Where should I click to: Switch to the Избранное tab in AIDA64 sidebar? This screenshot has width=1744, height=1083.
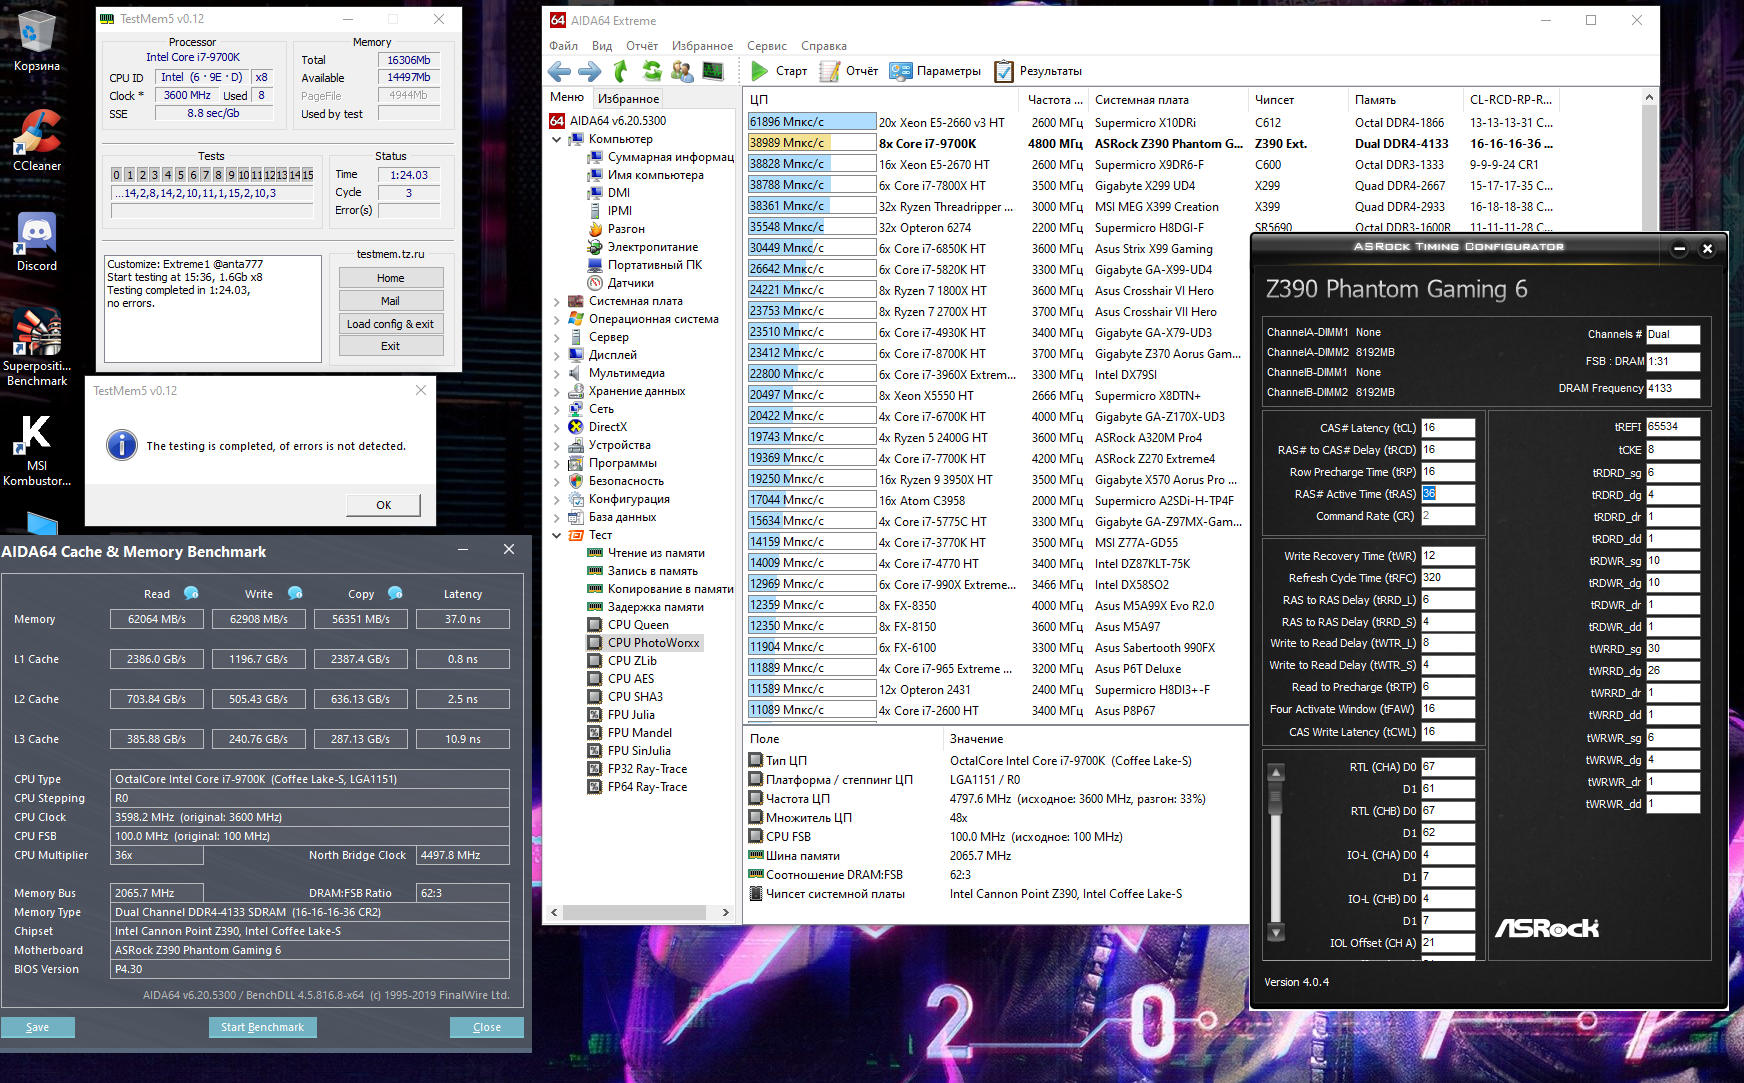tap(628, 98)
